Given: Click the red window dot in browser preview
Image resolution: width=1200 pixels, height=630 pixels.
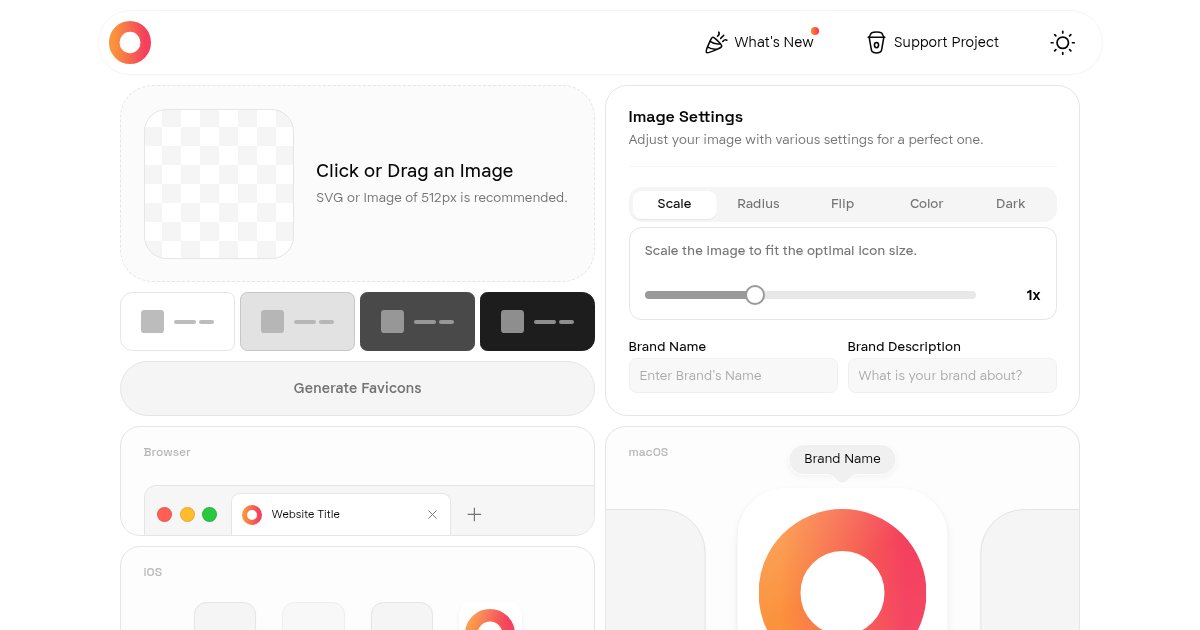Looking at the screenshot, I should (165, 514).
